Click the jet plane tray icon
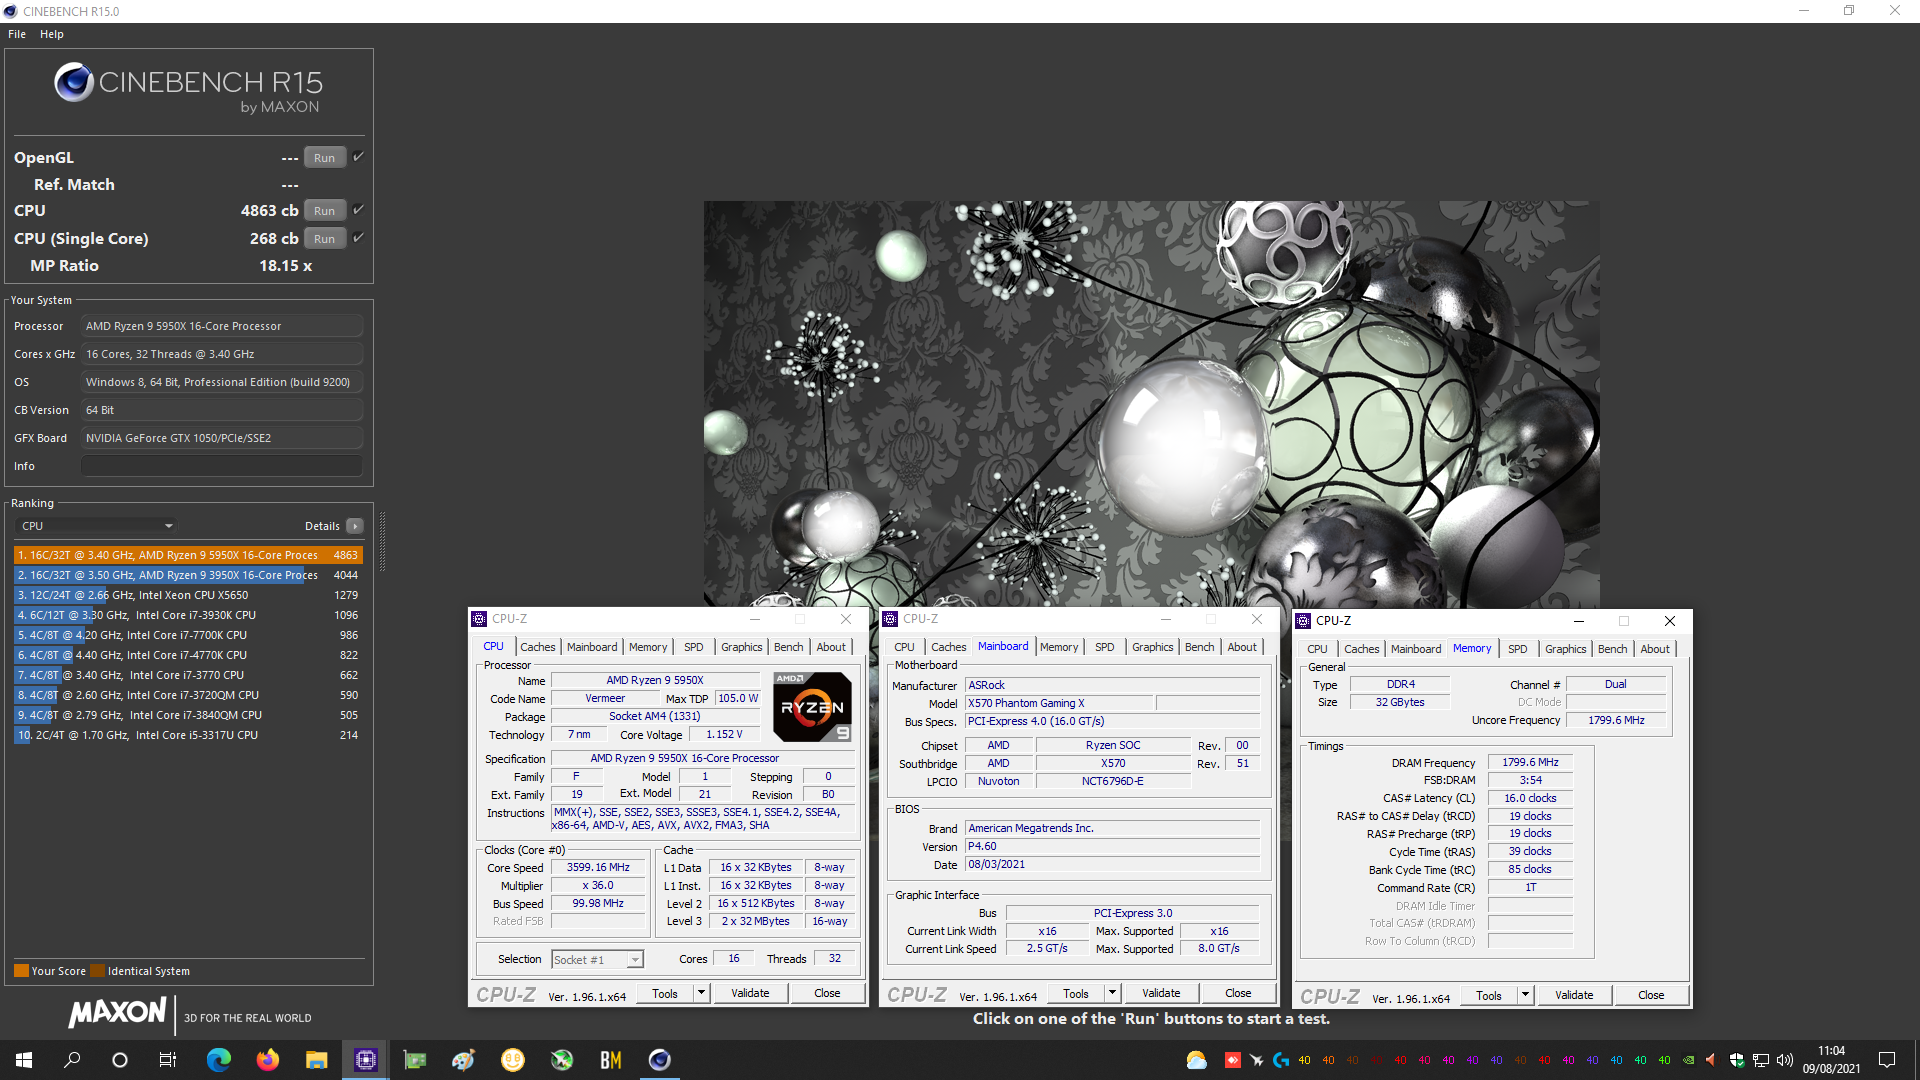The height and width of the screenshot is (1080, 1920). pos(1257,1060)
